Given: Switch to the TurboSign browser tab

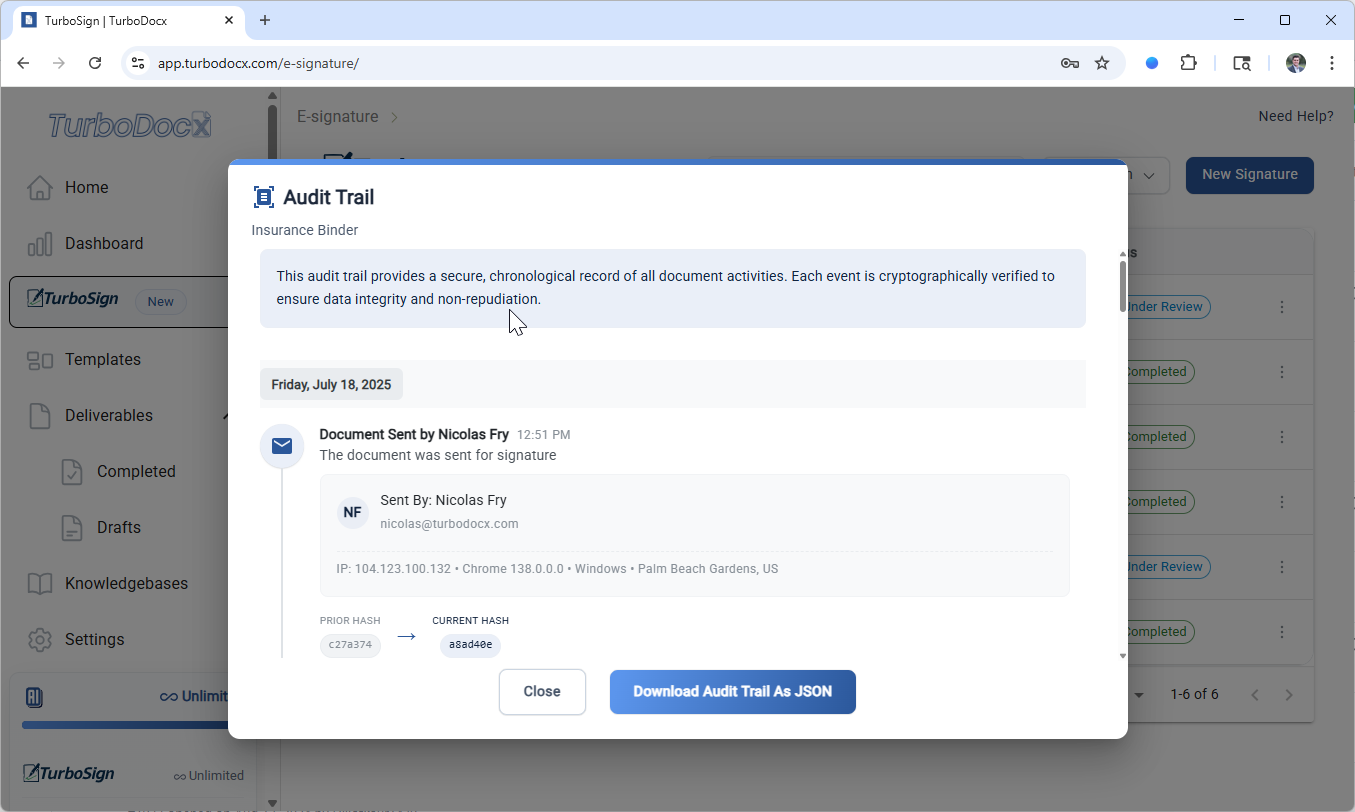Looking at the screenshot, I should tap(126, 20).
